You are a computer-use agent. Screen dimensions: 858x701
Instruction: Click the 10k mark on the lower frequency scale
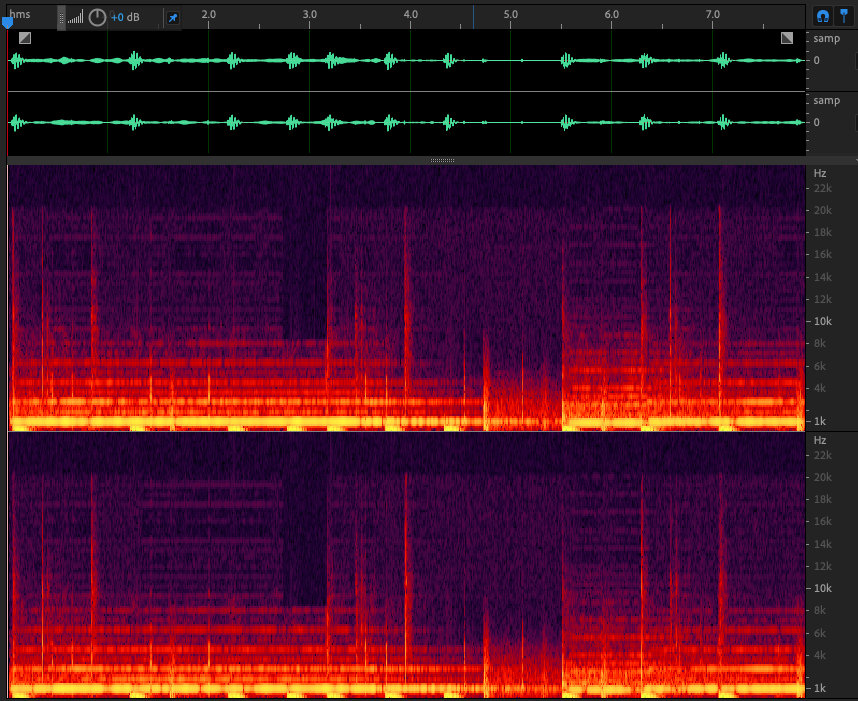click(x=823, y=588)
